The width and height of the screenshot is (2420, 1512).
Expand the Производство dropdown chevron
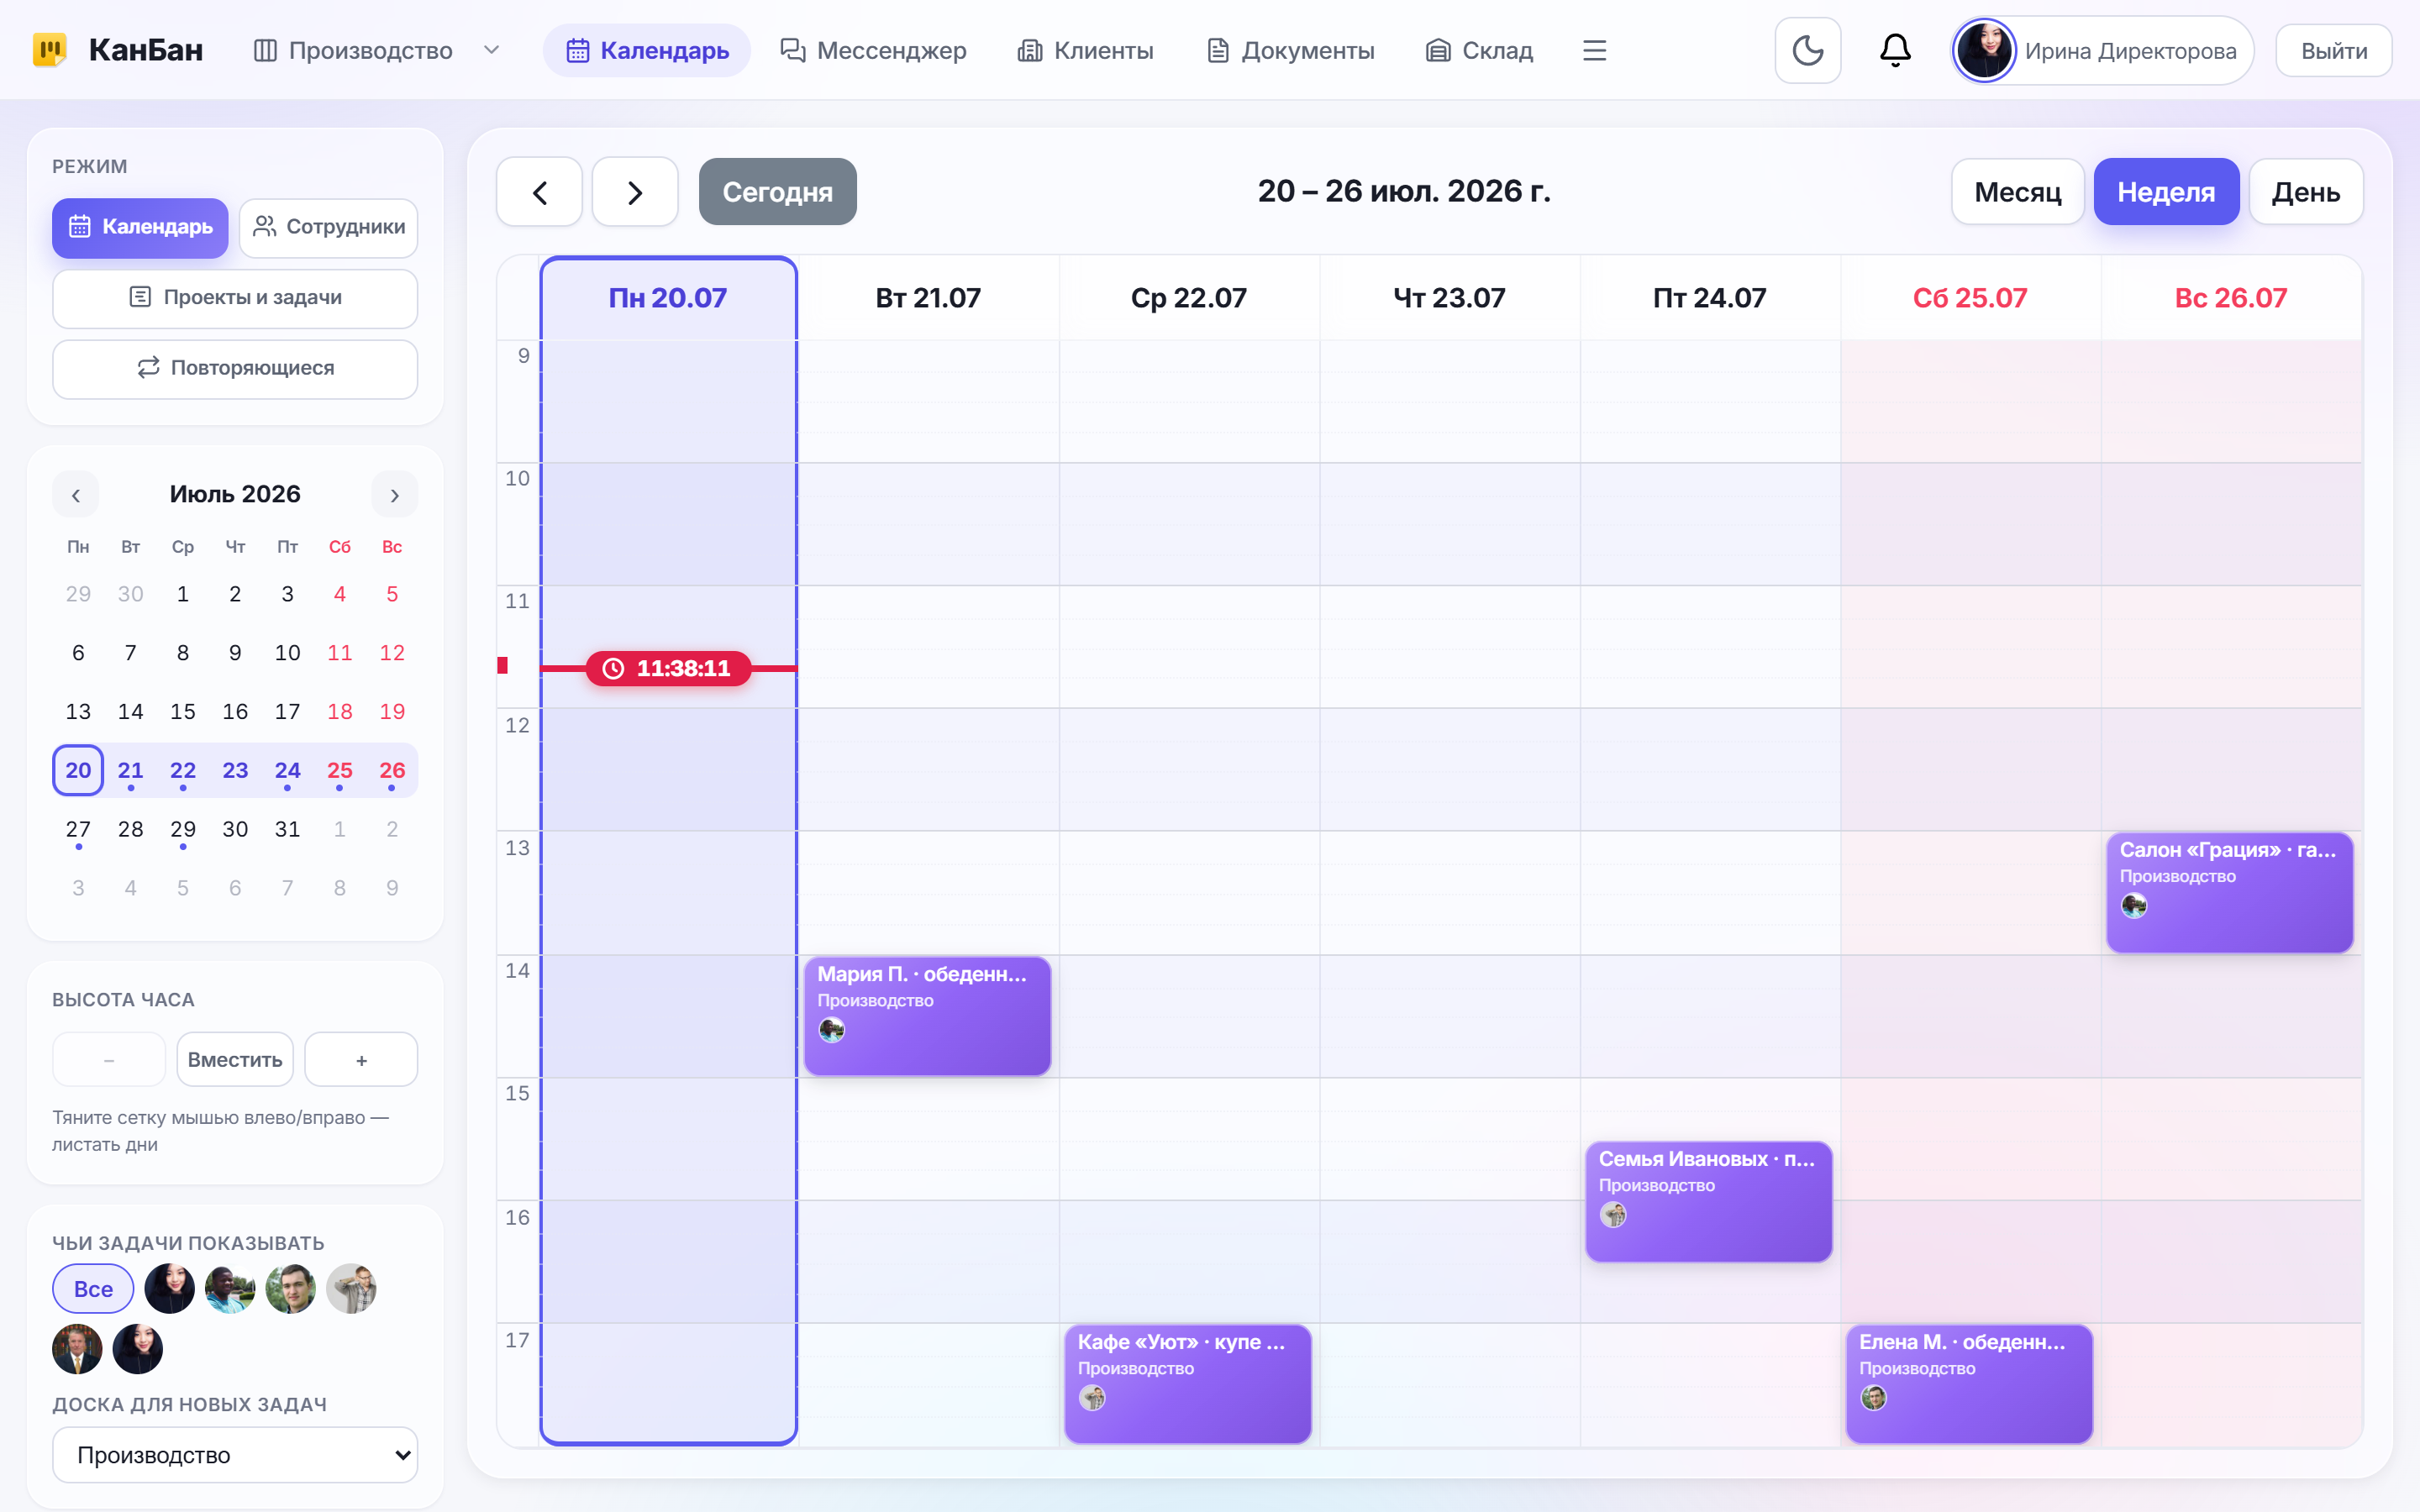click(491, 50)
